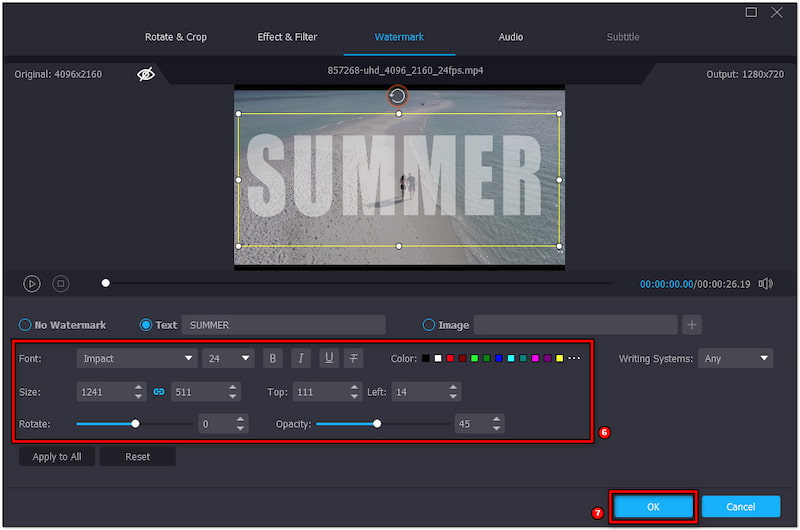Pick the red color swatch
The image size is (800, 530).
click(x=450, y=358)
